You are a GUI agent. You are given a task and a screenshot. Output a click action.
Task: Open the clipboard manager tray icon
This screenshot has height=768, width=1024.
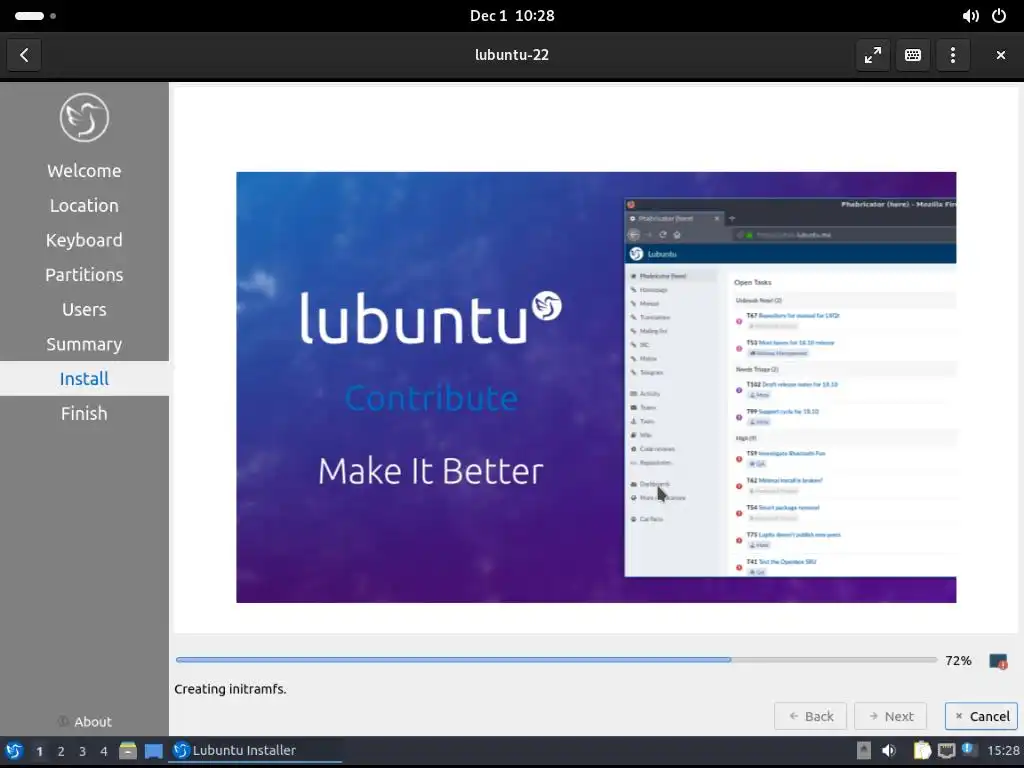click(921, 751)
